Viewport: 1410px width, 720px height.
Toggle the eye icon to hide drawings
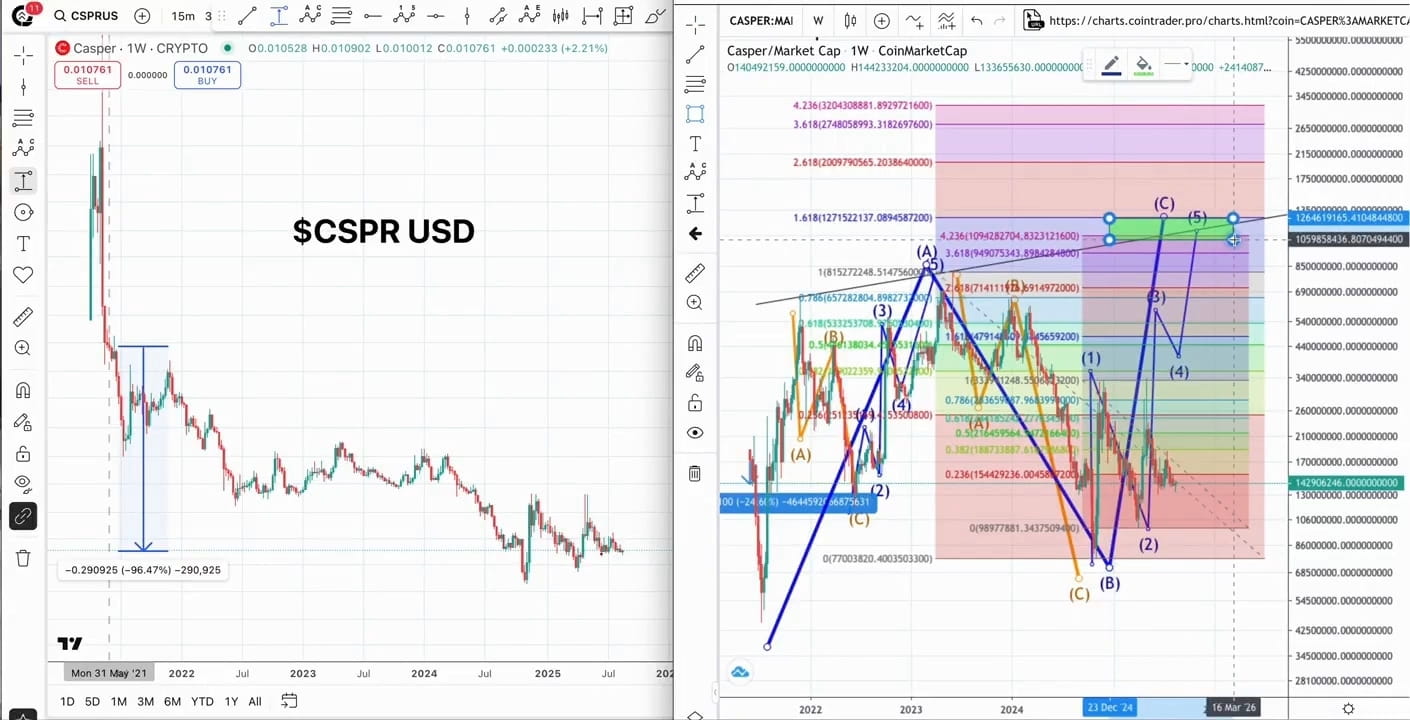pyautogui.click(x=695, y=432)
